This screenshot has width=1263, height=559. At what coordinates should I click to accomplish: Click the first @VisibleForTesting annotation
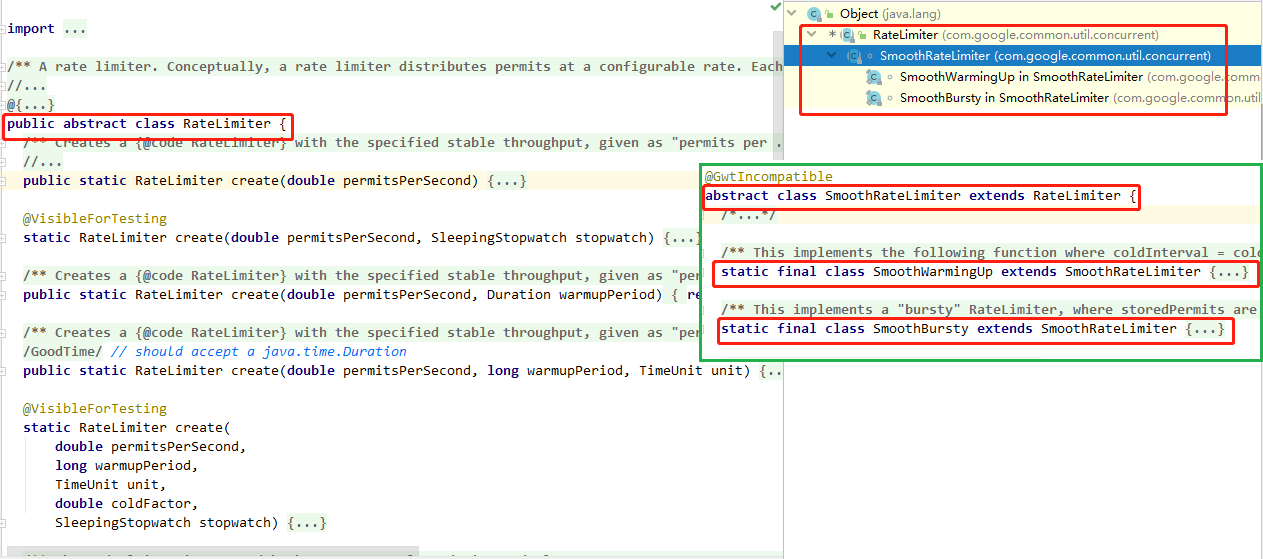coord(95,219)
